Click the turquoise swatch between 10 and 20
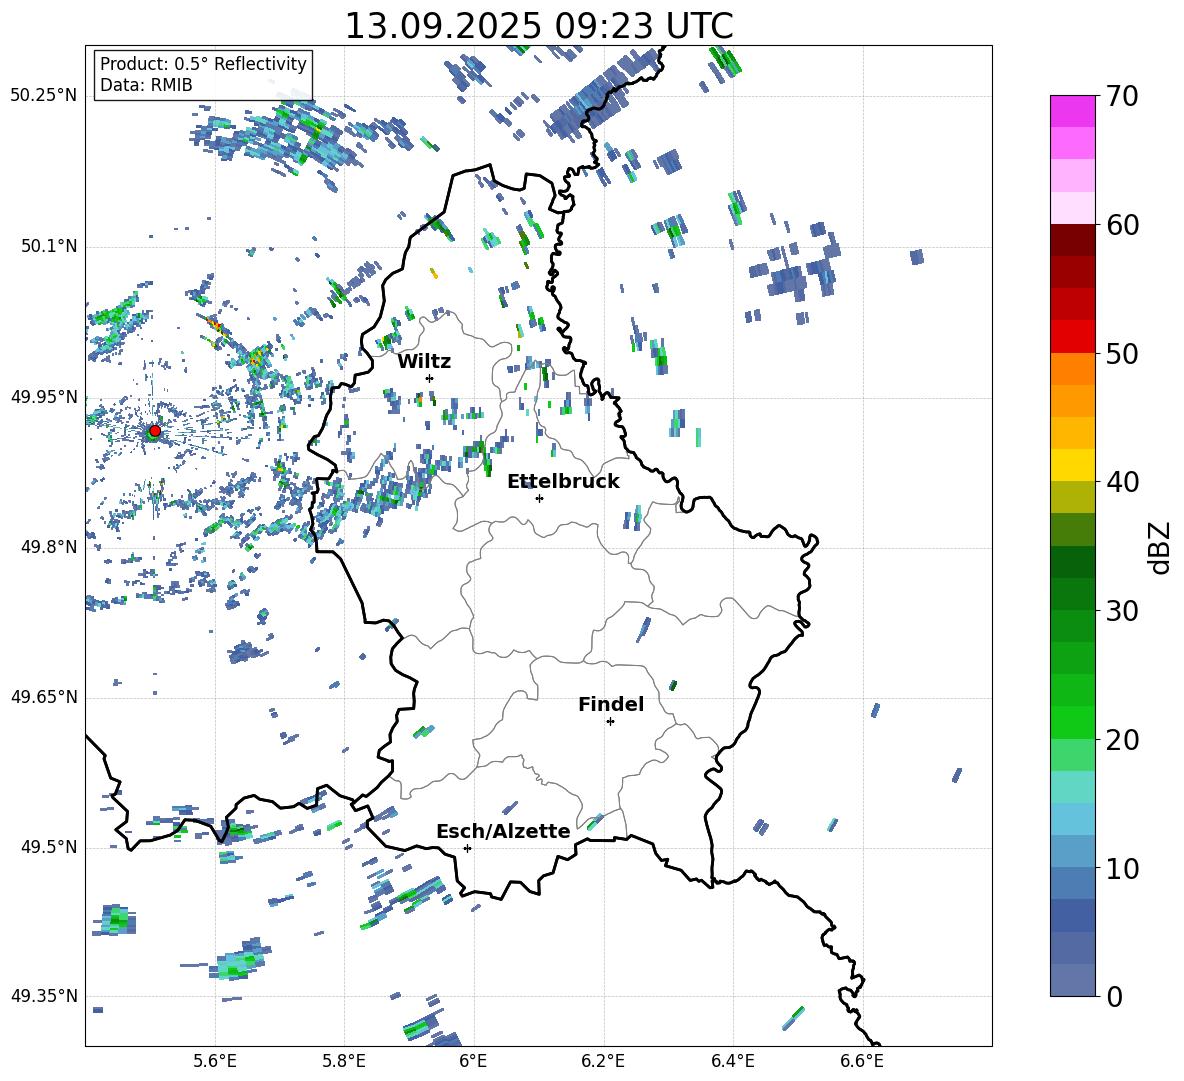The height and width of the screenshot is (1081, 1184). 1072,787
